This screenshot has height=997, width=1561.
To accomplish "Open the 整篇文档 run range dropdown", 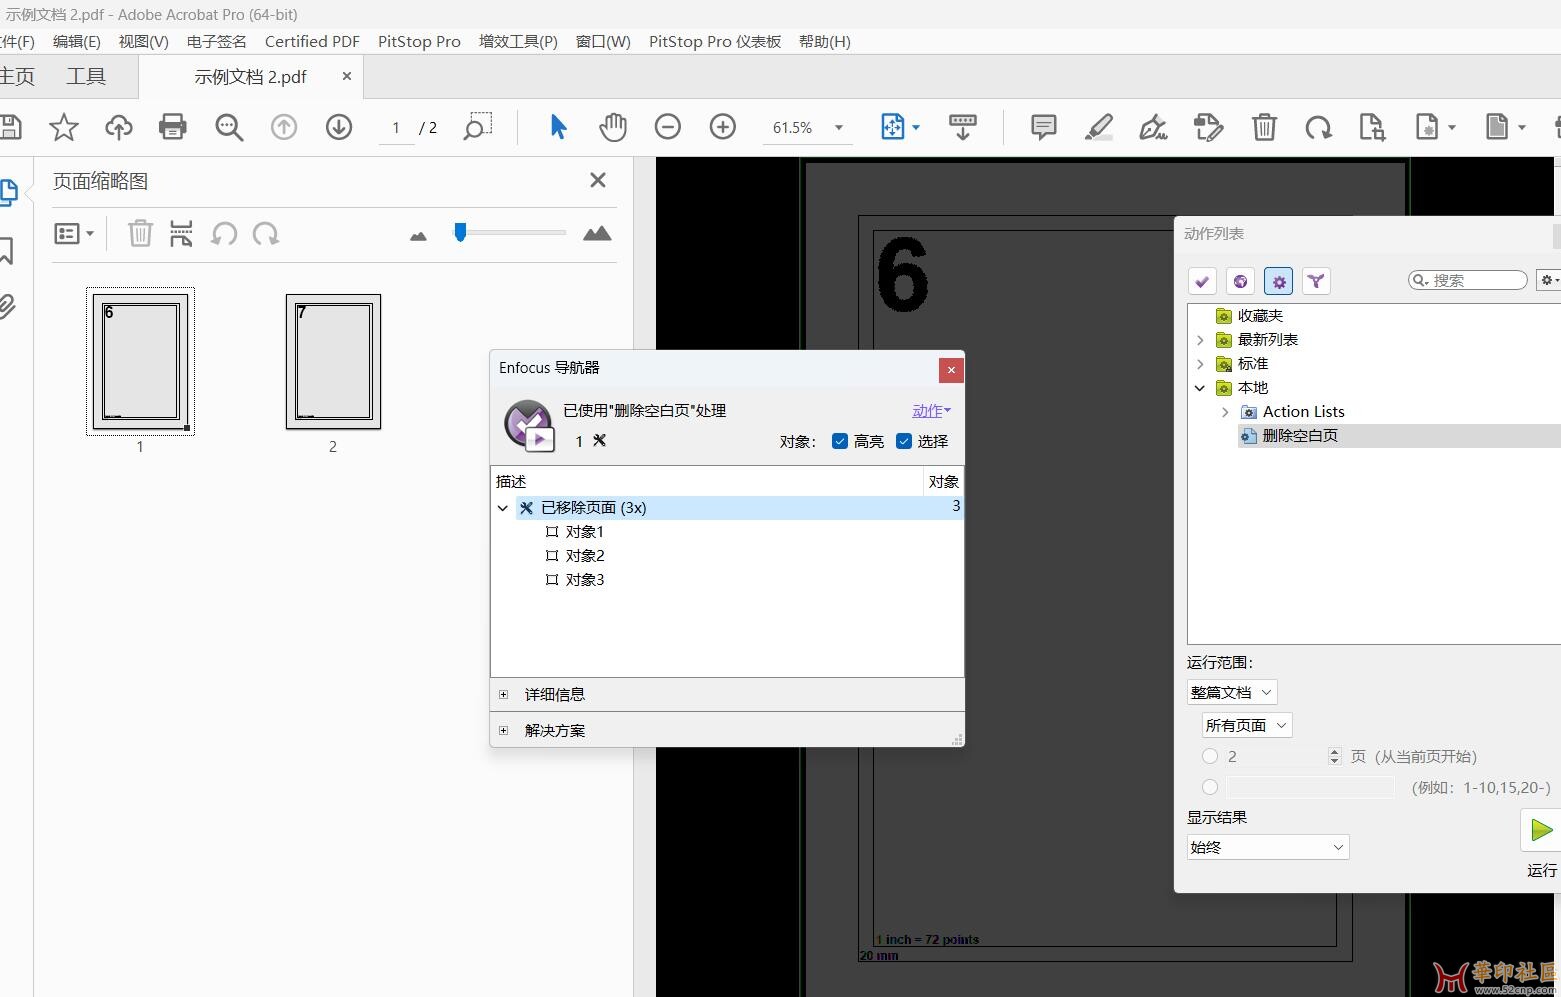I will (1231, 692).
